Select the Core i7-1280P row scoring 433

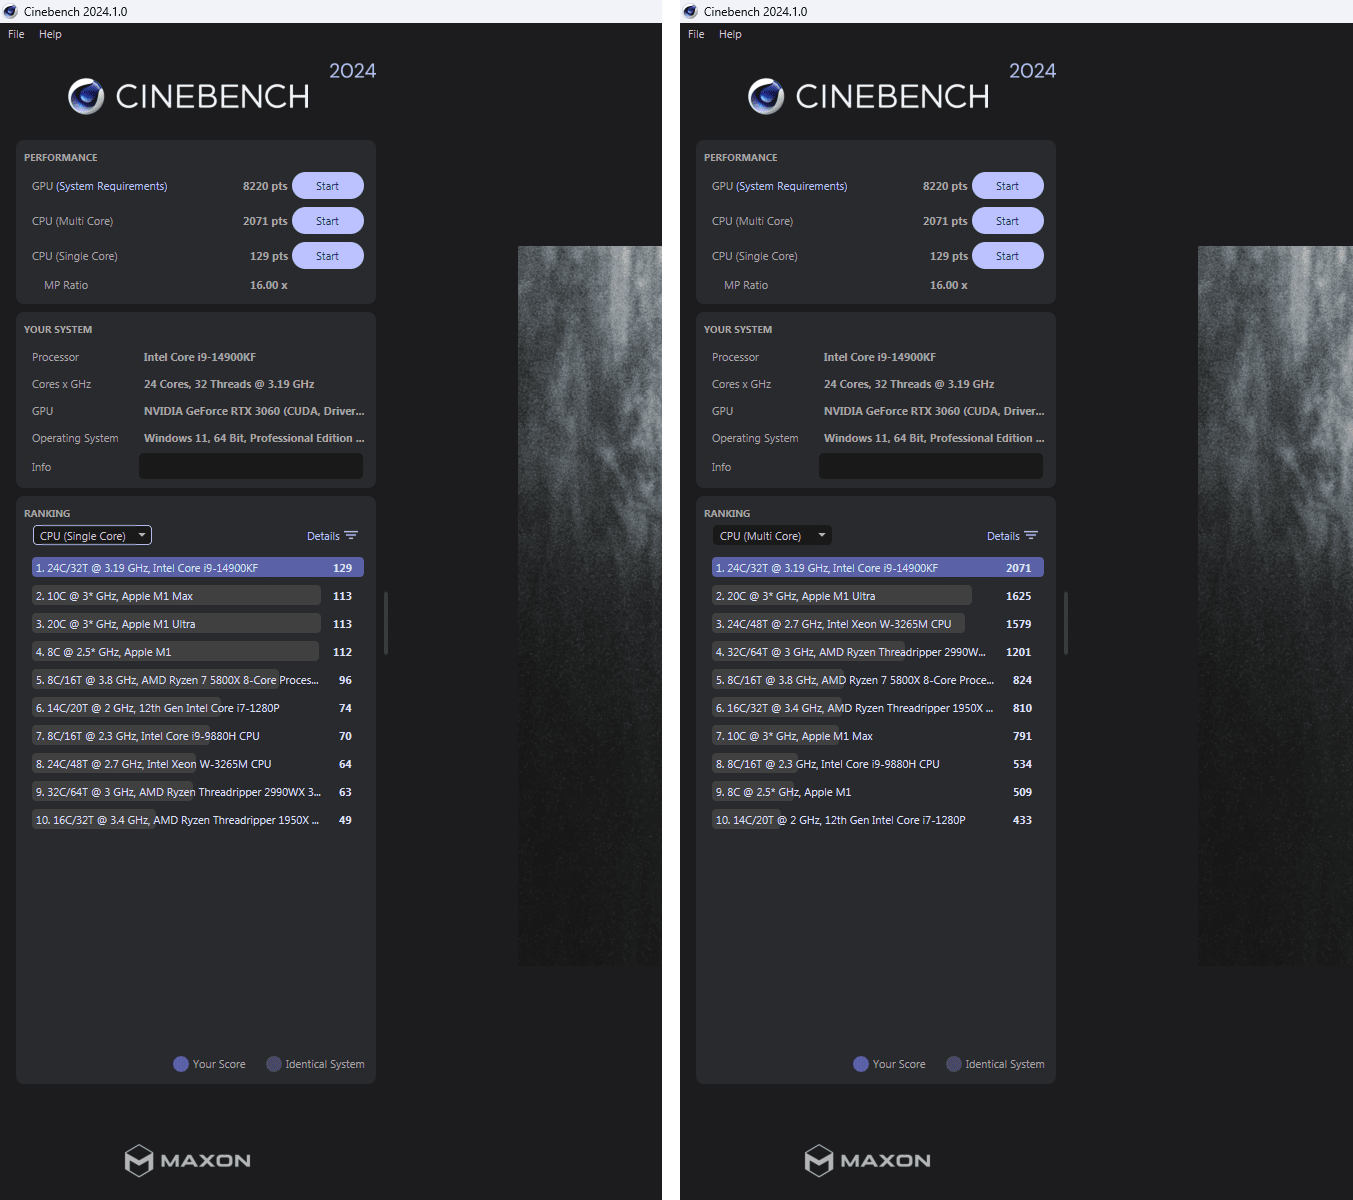point(878,820)
